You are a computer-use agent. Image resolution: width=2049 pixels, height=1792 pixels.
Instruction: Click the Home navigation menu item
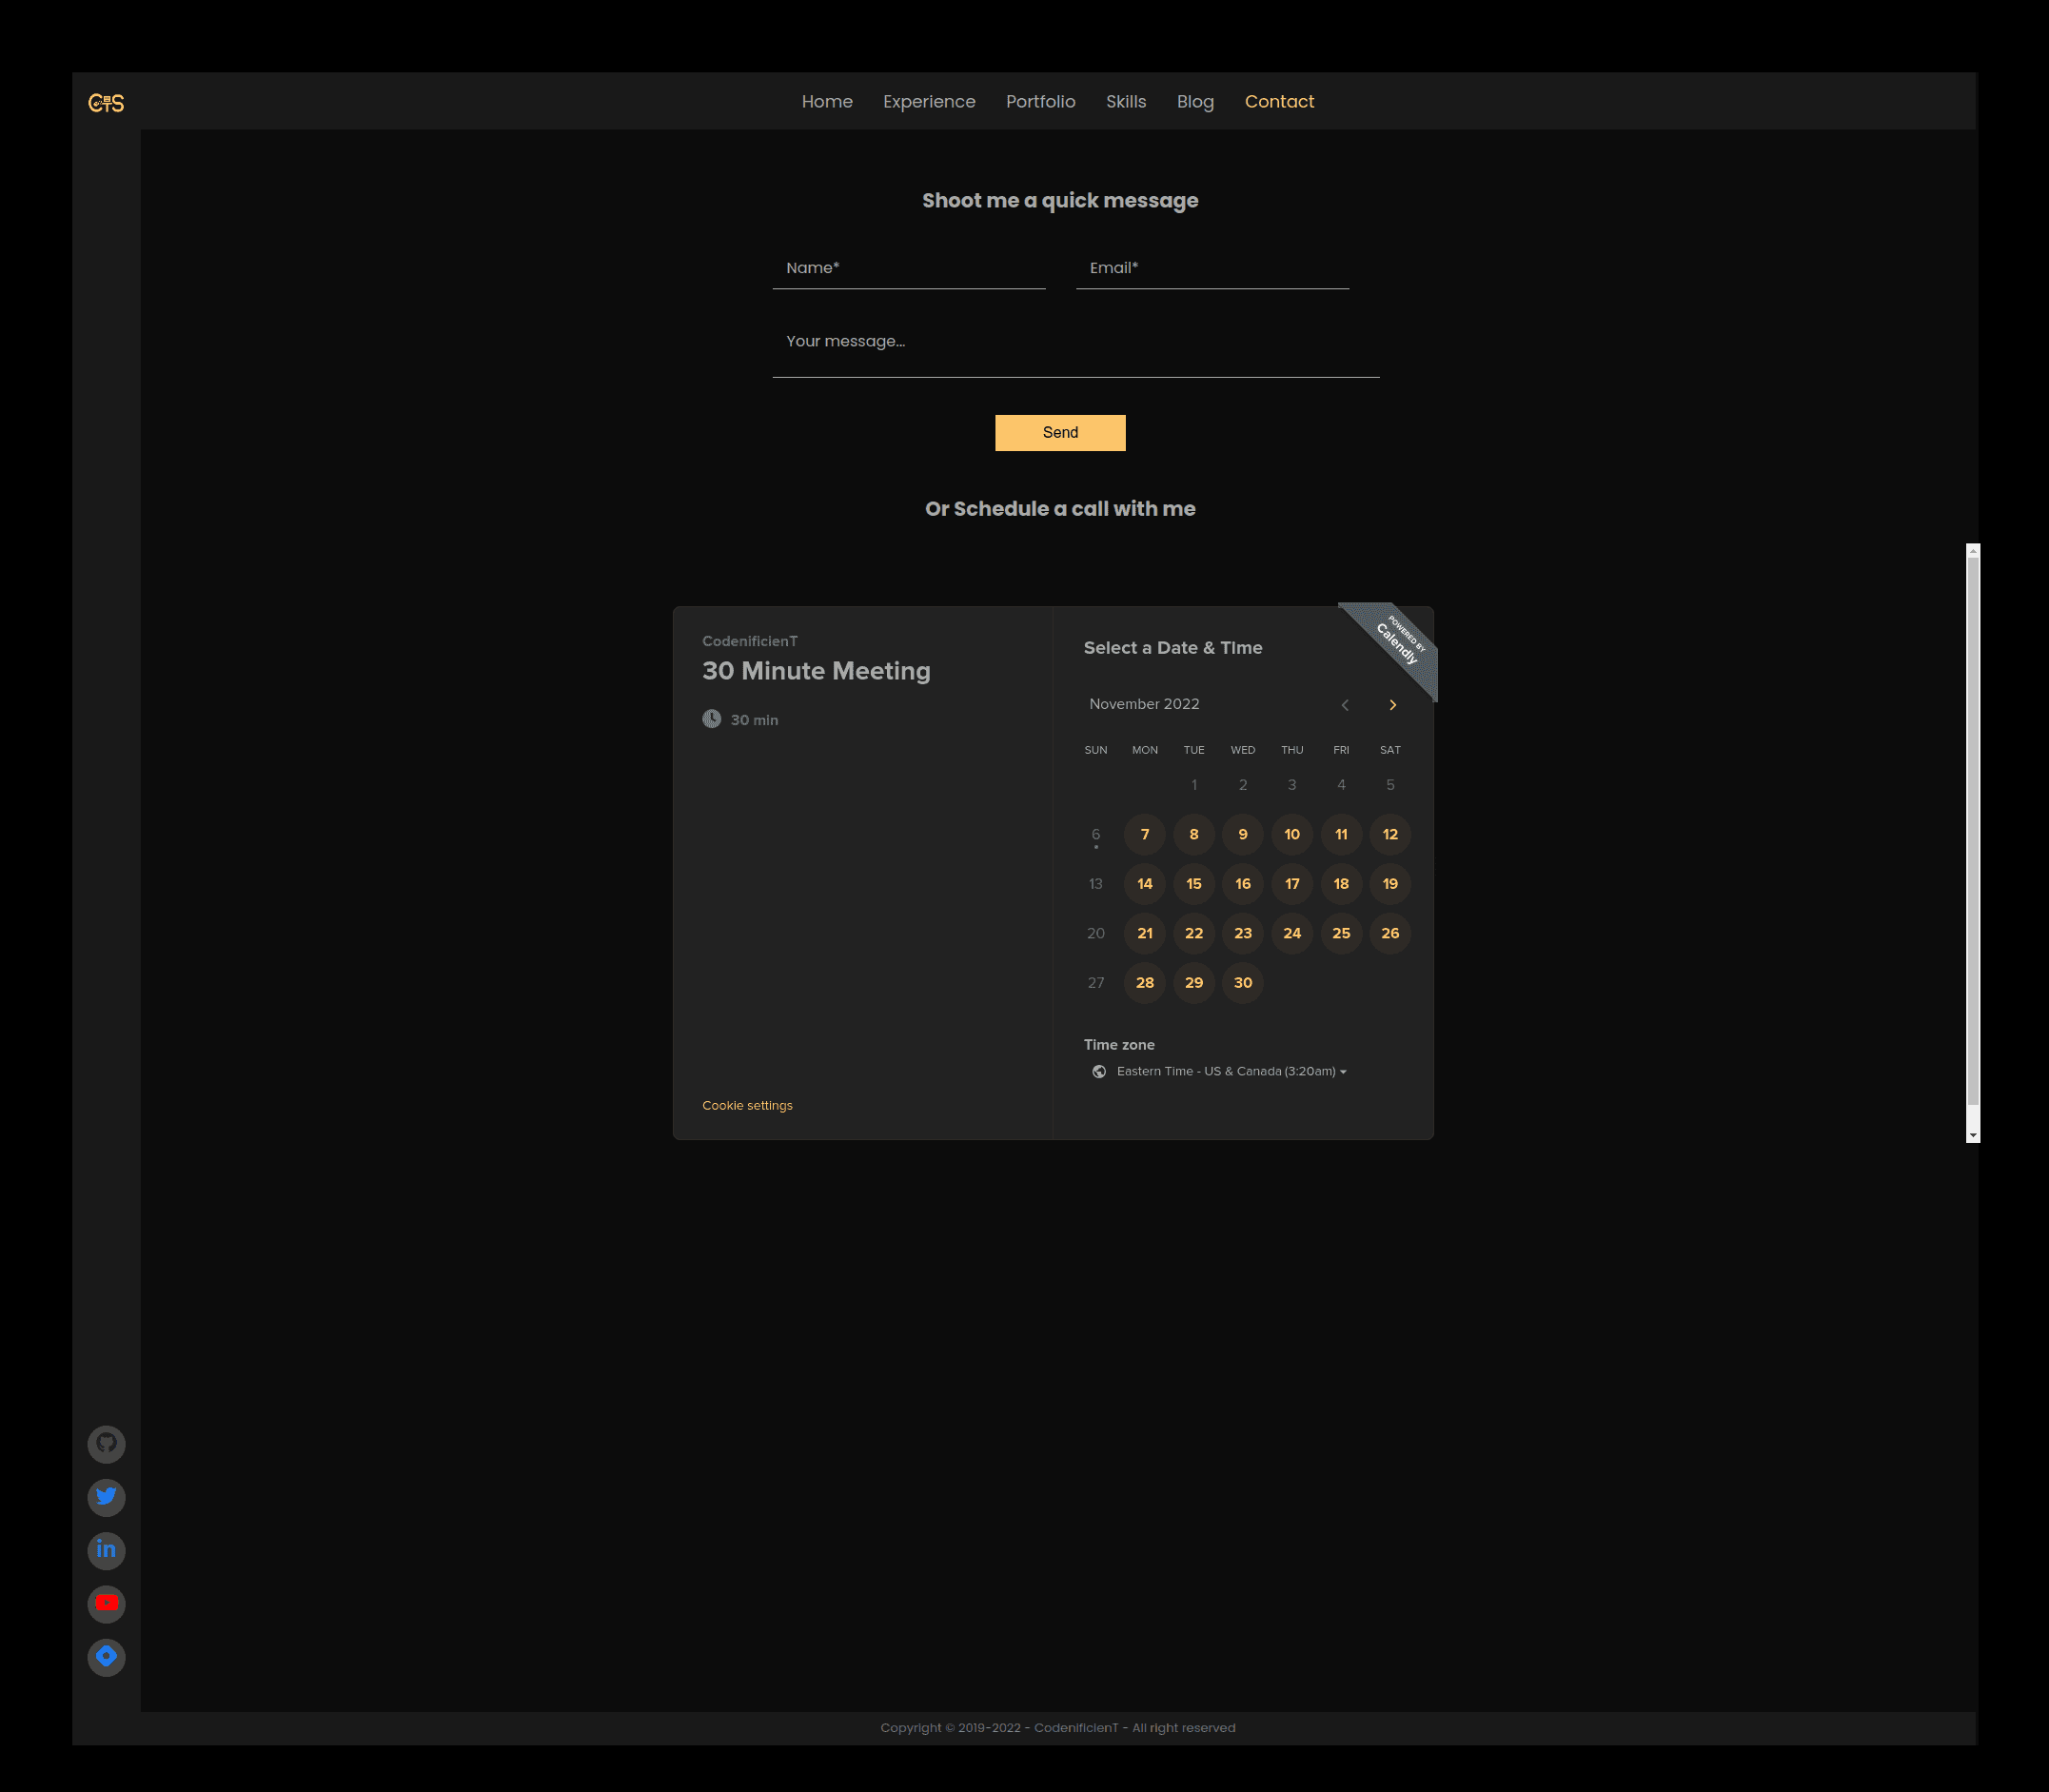click(828, 101)
